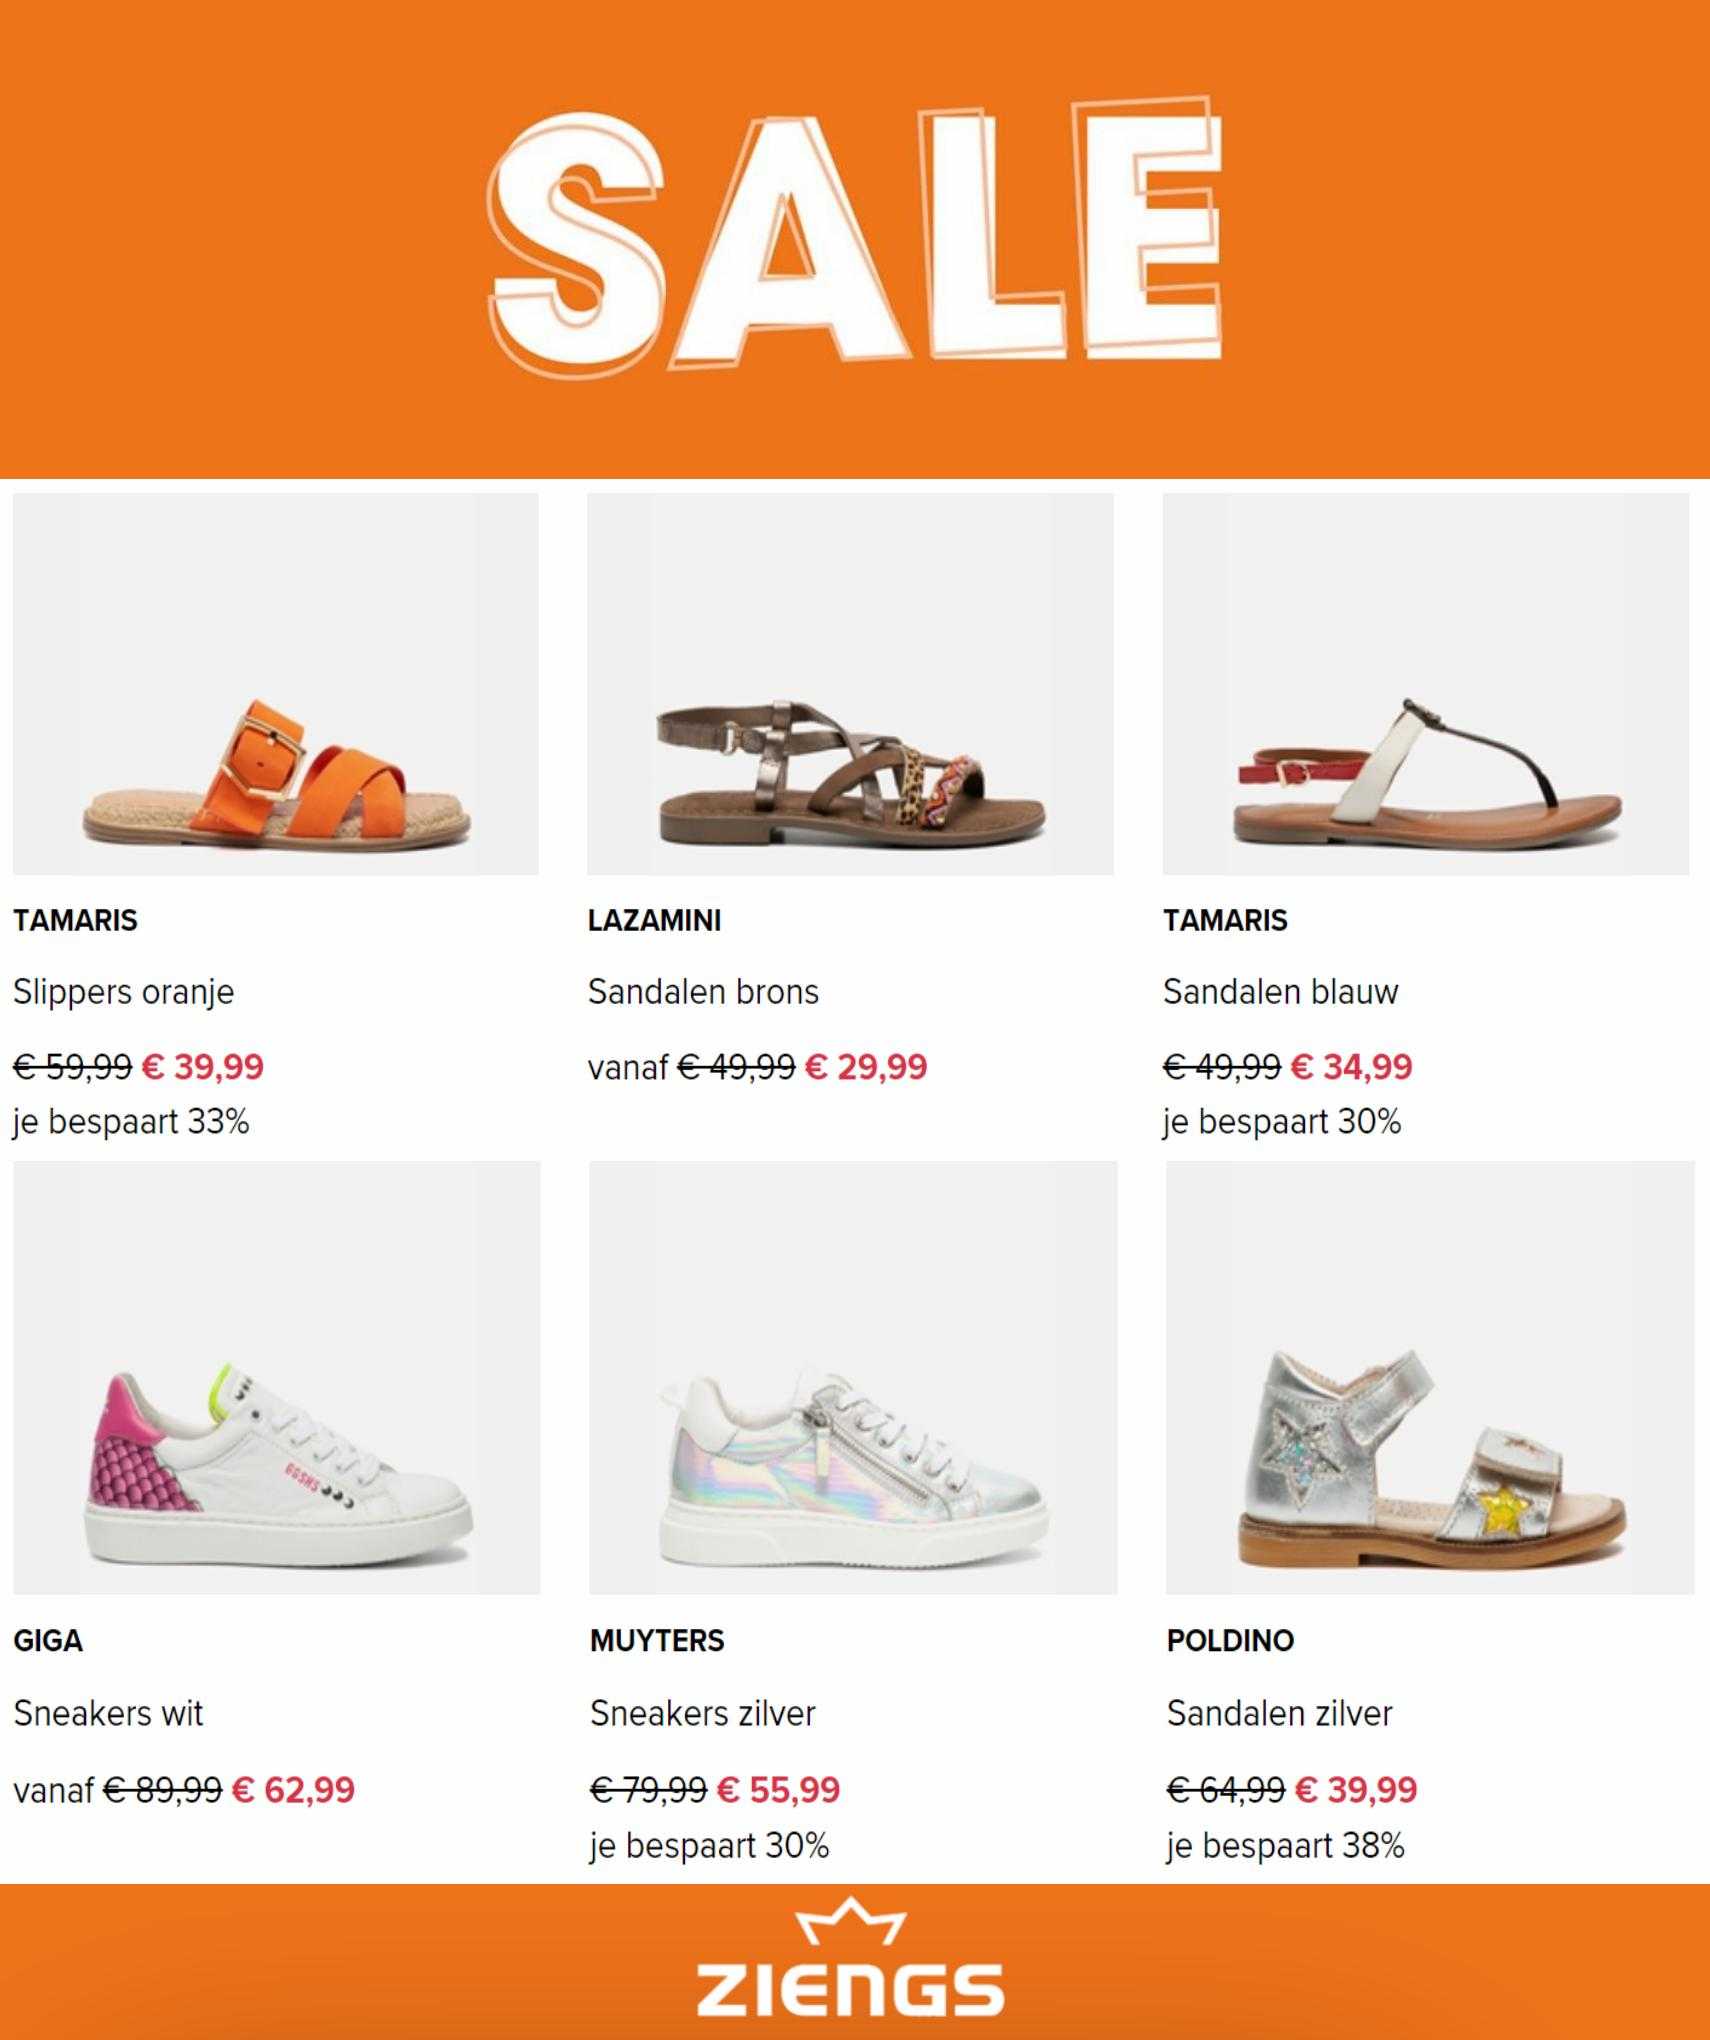The image size is (1710, 2040).
Task: Click the ZIENGS brand wordmark
Action: 850,1989
